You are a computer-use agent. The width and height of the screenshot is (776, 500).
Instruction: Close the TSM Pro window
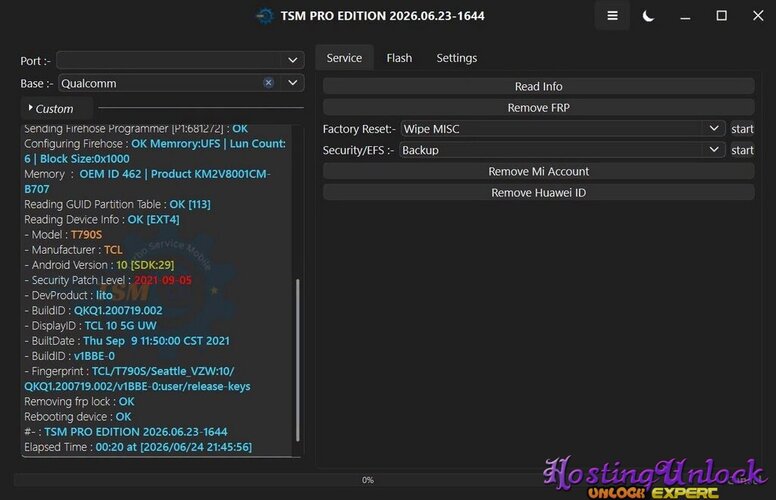coord(758,16)
